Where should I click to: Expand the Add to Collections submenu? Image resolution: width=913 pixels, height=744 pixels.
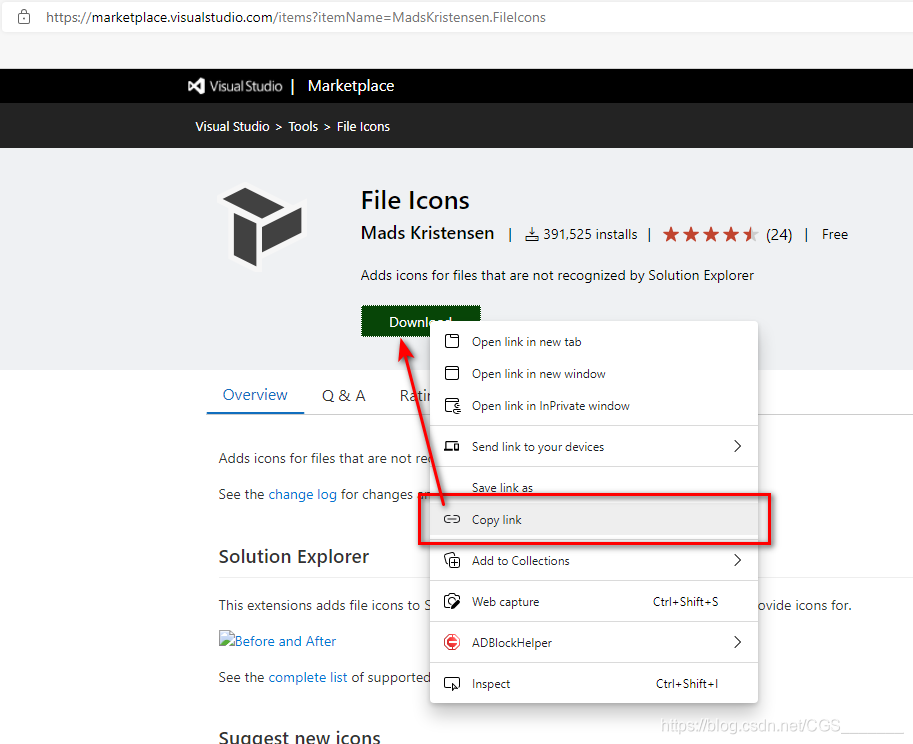737,560
